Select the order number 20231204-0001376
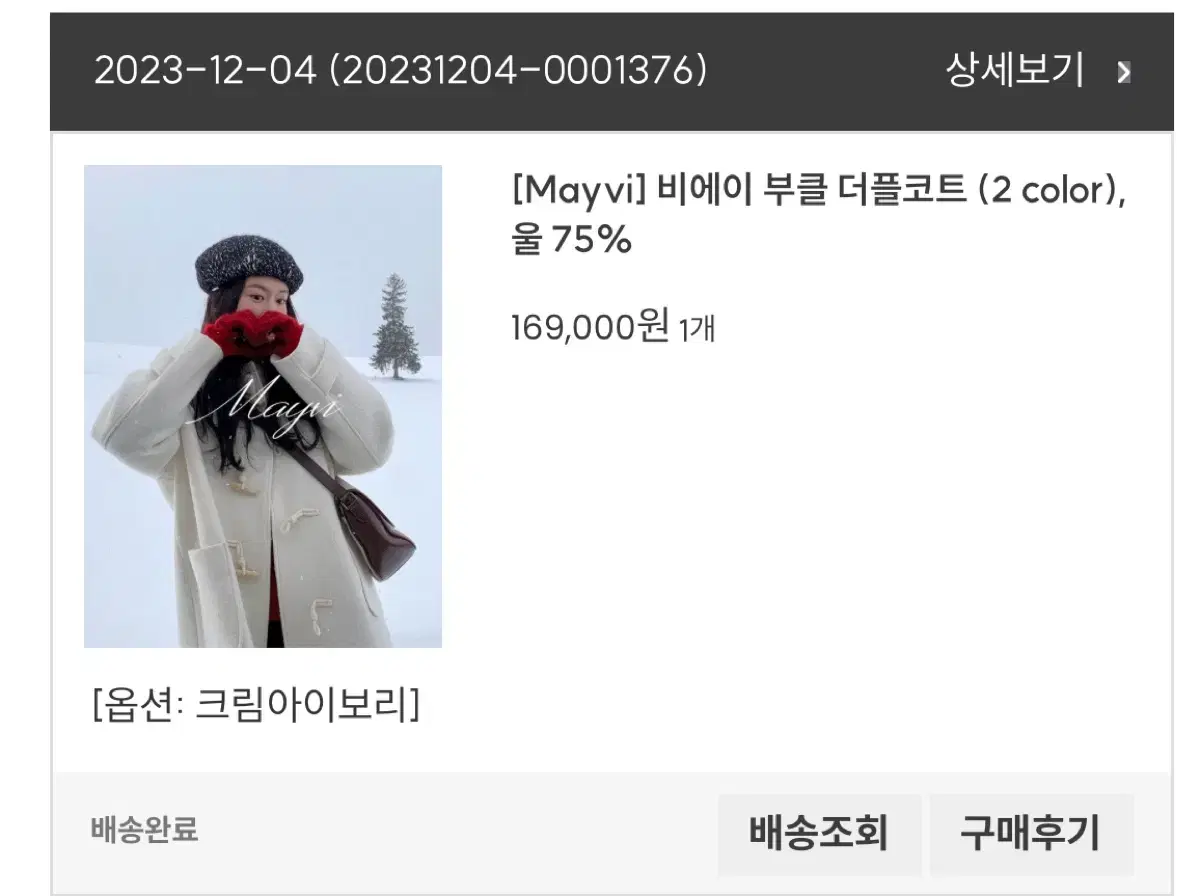Viewport: 1200px width, 896px height. pos(518,70)
